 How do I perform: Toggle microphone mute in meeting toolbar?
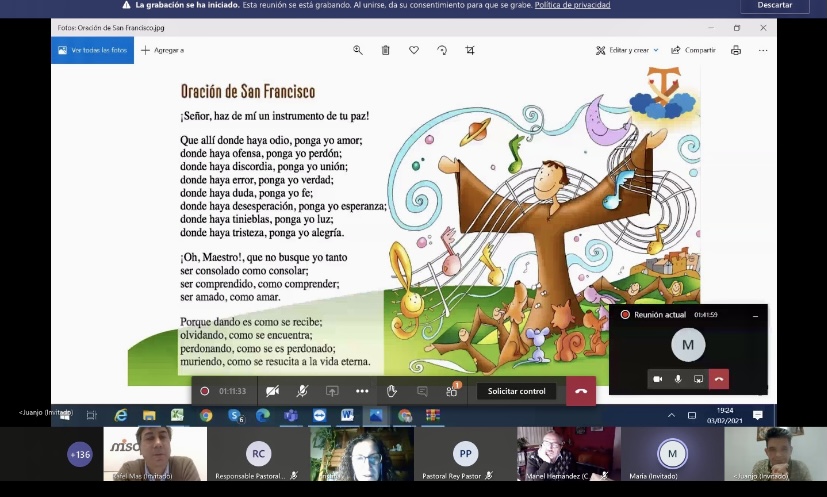coord(302,391)
